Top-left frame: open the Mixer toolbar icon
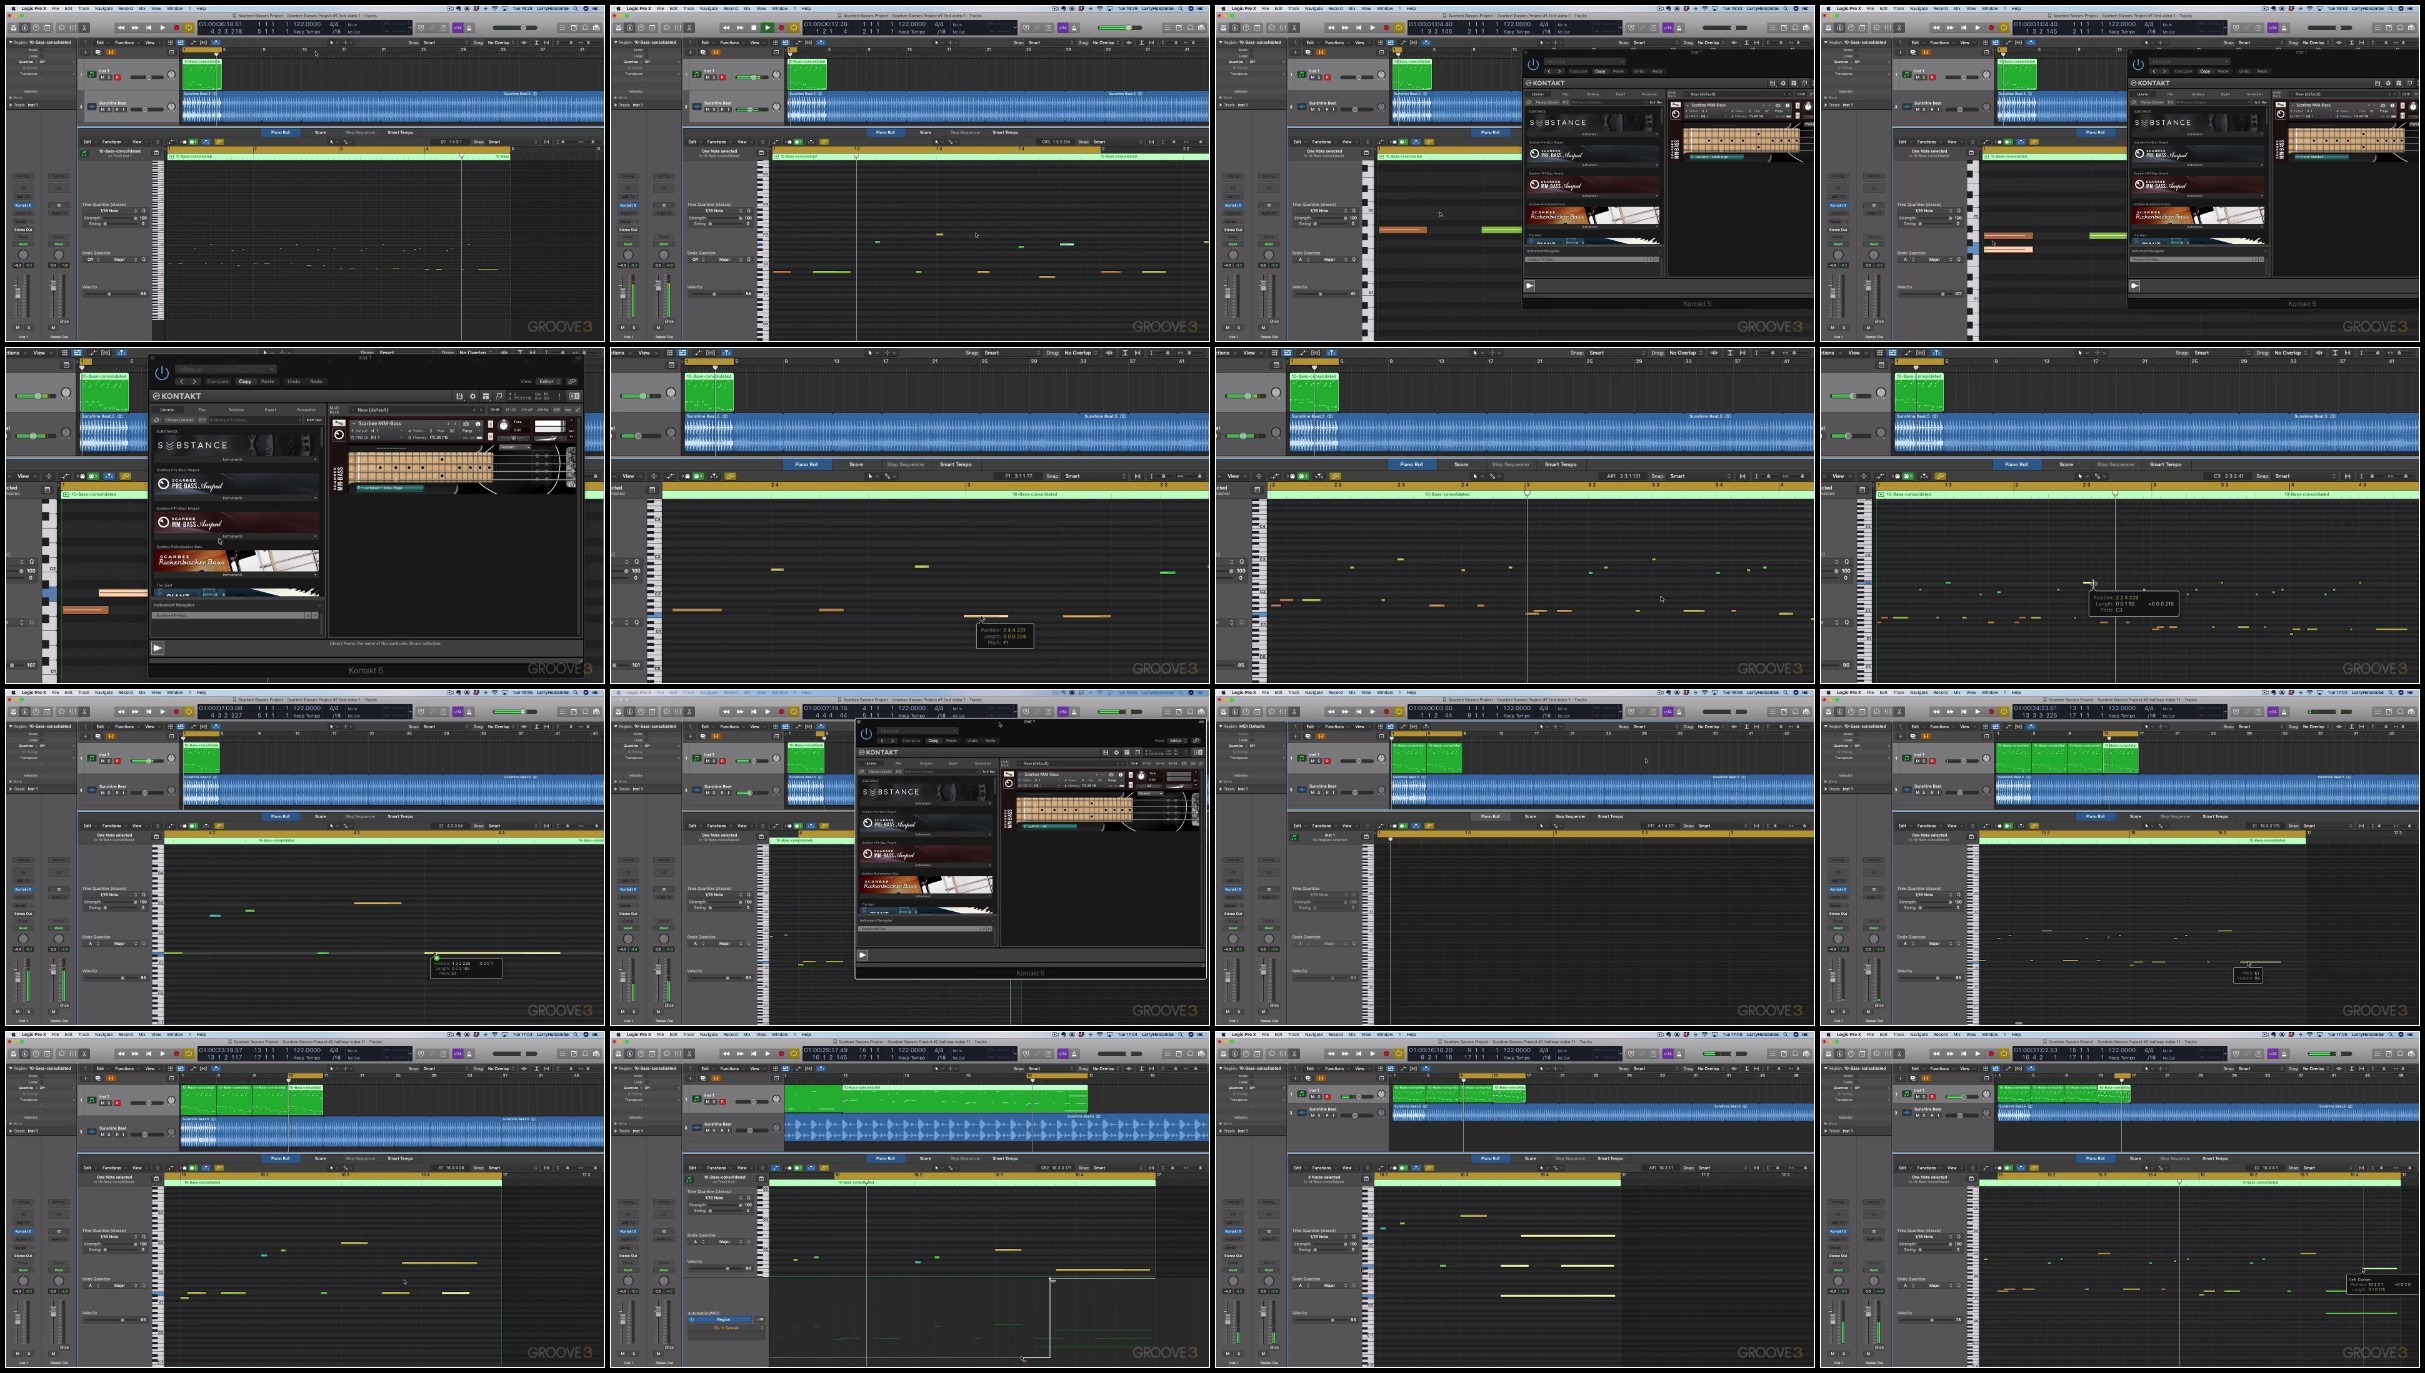The image size is (2425, 1373). pyautogui.click(x=73, y=27)
